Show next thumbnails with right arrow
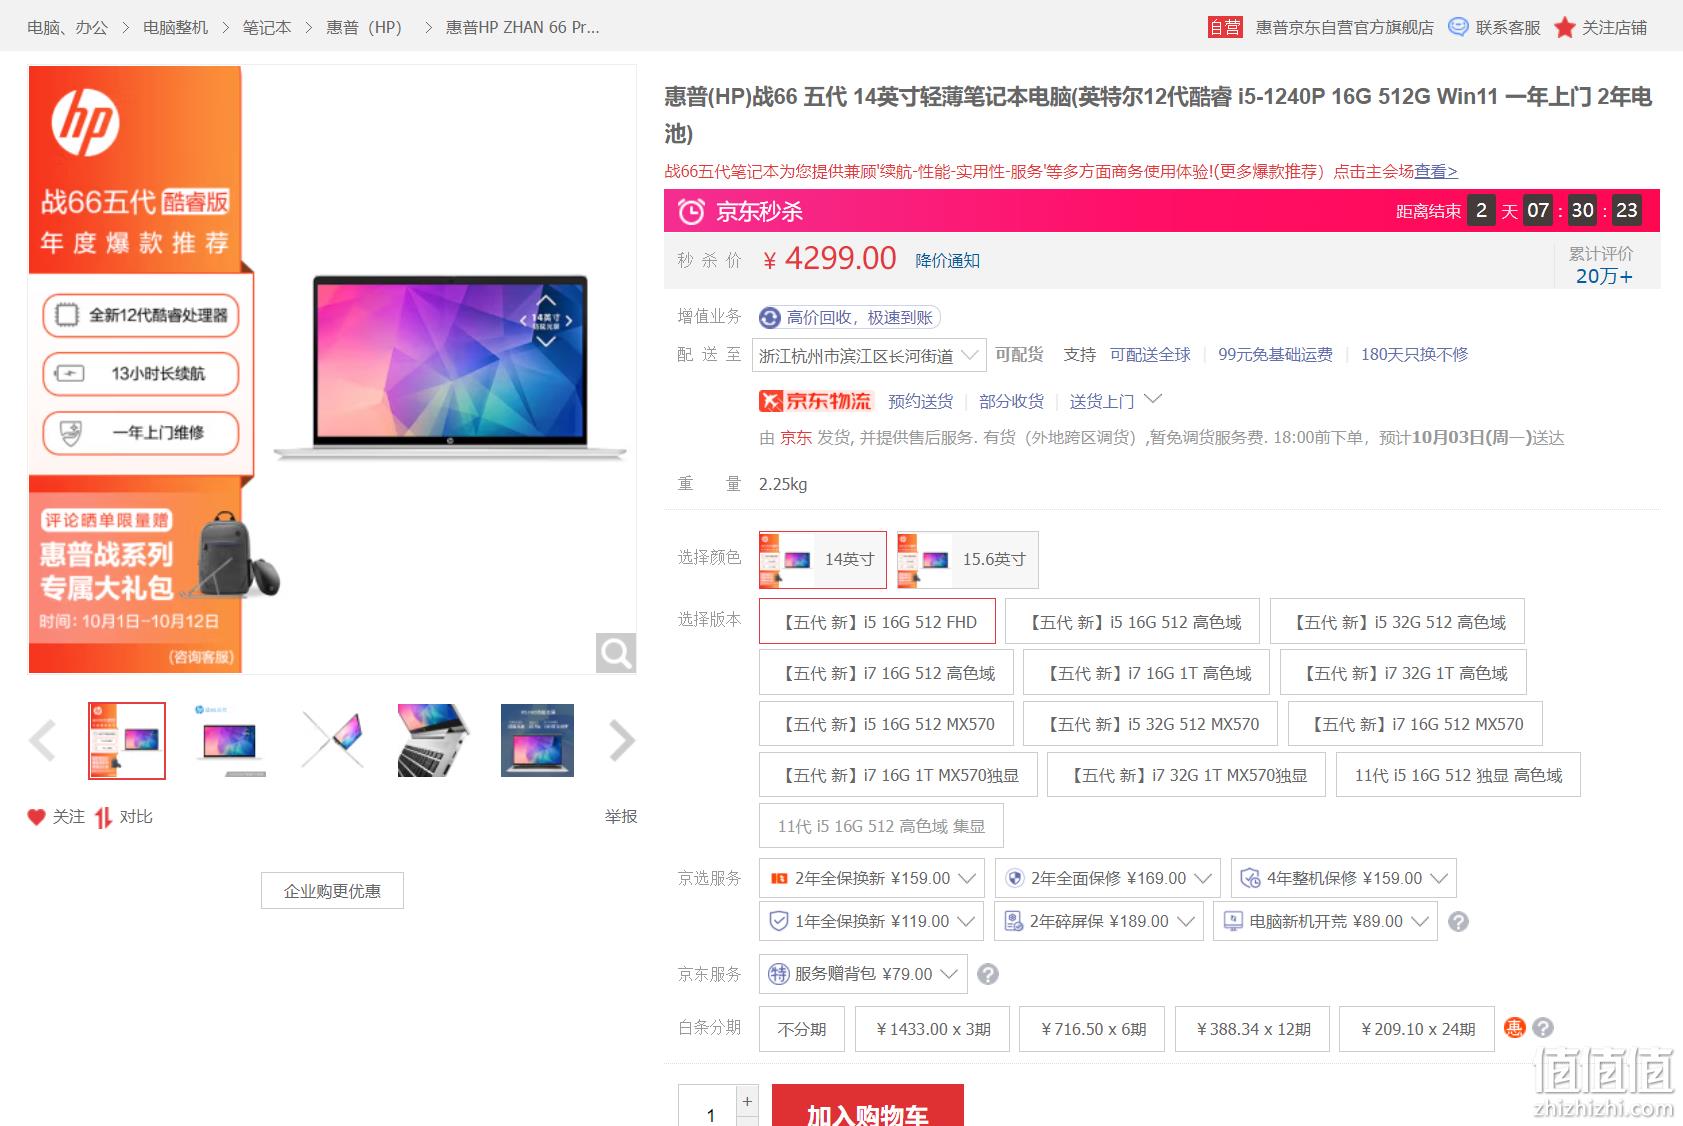1683x1126 pixels. [622, 741]
